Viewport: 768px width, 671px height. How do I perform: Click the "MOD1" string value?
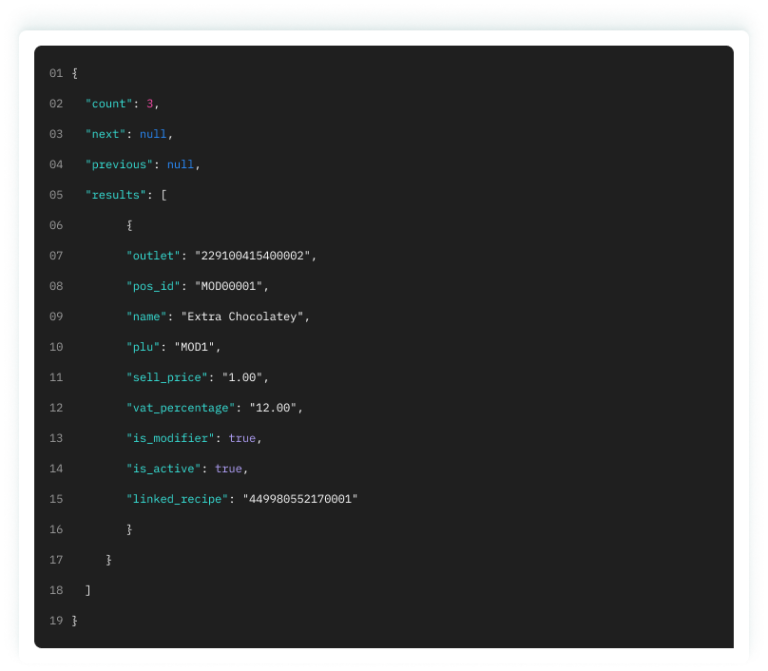196,347
